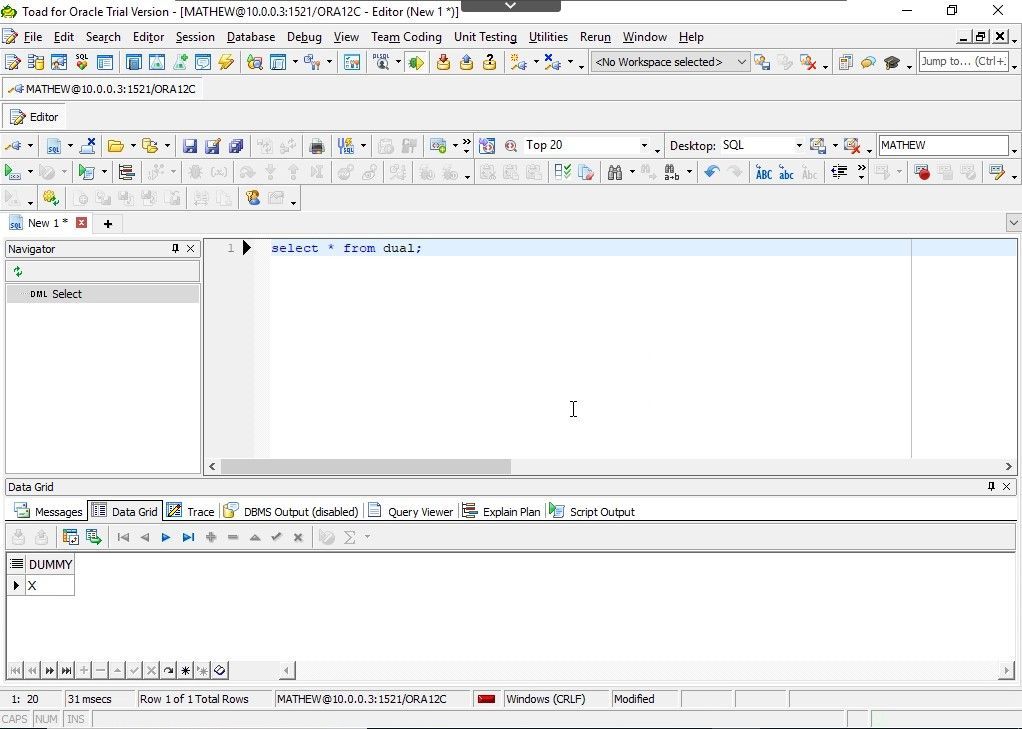Refresh the Navigator with green arrows icon
The height and width of the screenshot is (729, 1022).
[x=18, y=271]
